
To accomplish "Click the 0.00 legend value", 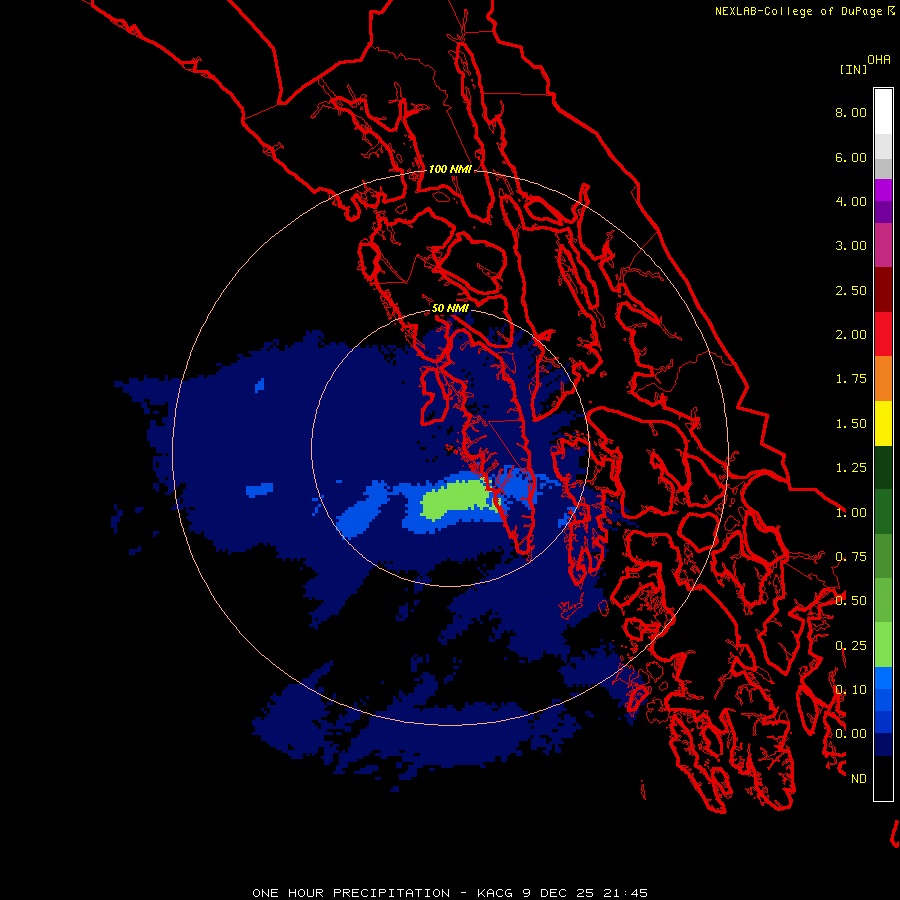I will (x=851, y=734).
